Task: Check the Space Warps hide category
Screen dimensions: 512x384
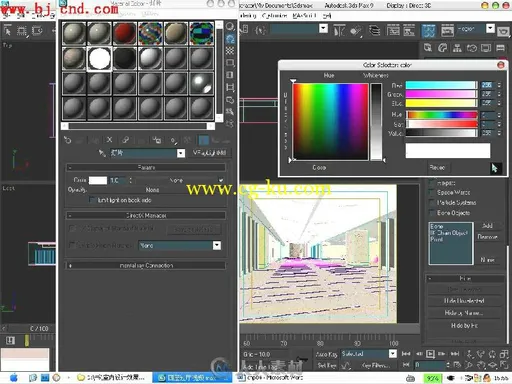Action: pyautogui.click(x=432, y=193)
